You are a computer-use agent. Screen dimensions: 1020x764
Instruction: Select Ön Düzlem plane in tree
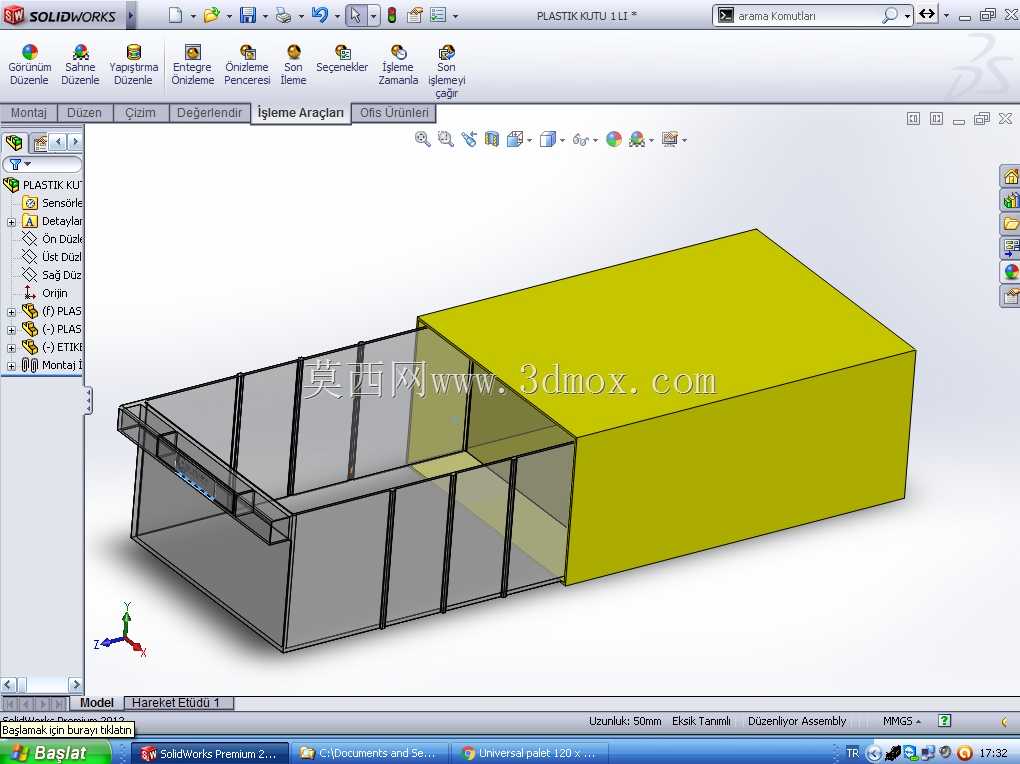click(52, 239)
